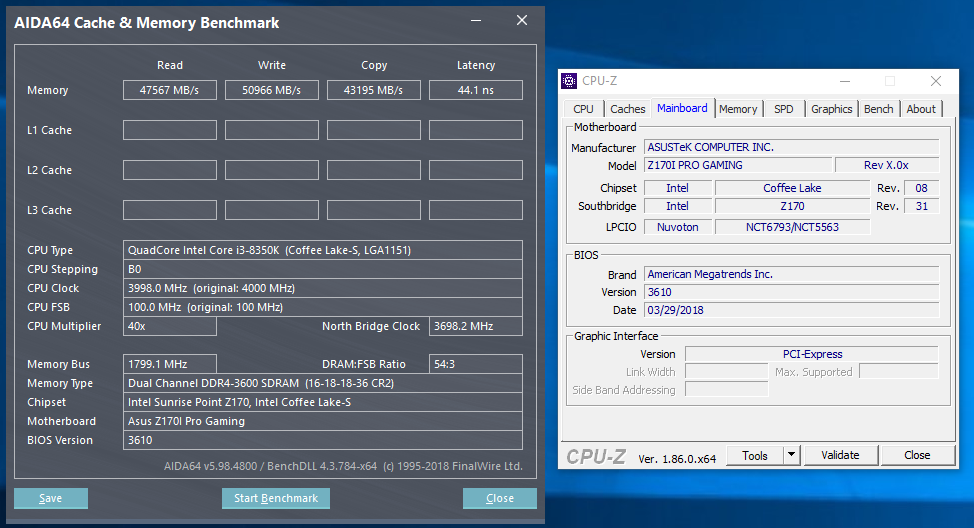Click the CPU-Z BIOS Version 3610 field
Image resolution: width=974 pixels, height=528 pixels.
[x=791, y=292]
